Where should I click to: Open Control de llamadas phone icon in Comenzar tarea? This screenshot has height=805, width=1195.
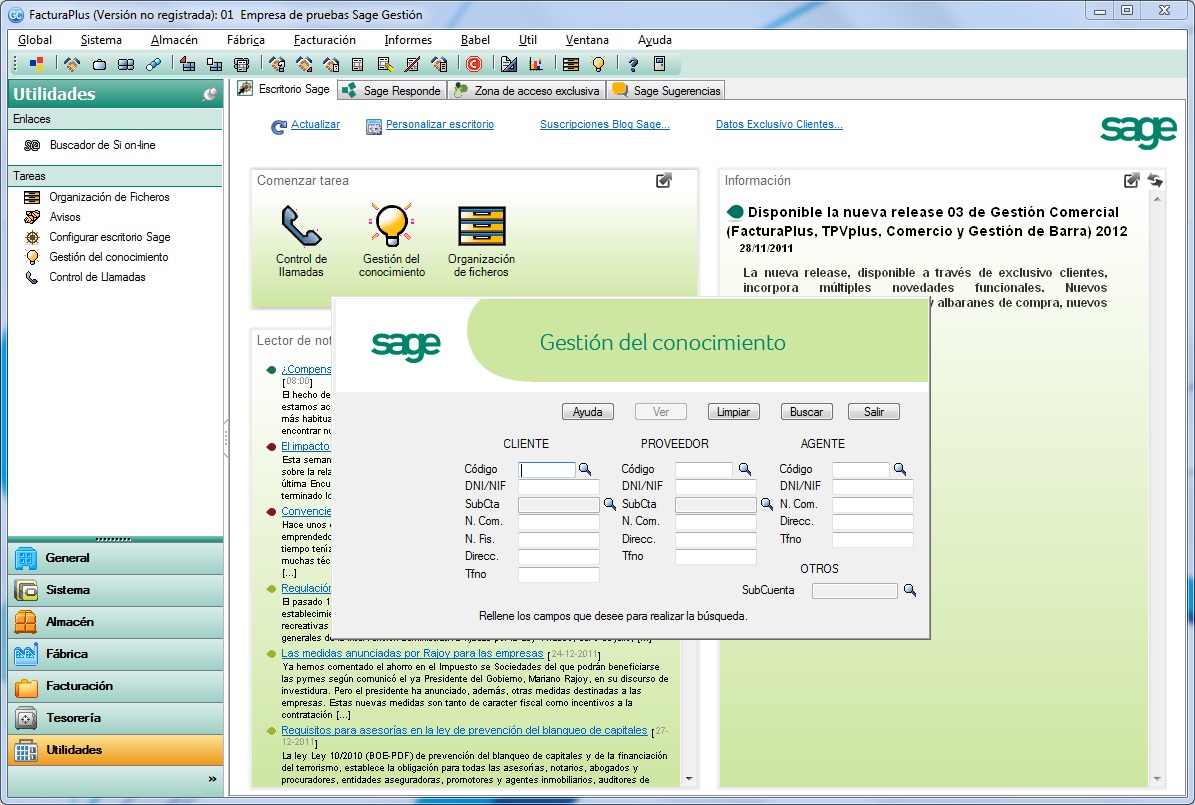(x=301, y=226)
